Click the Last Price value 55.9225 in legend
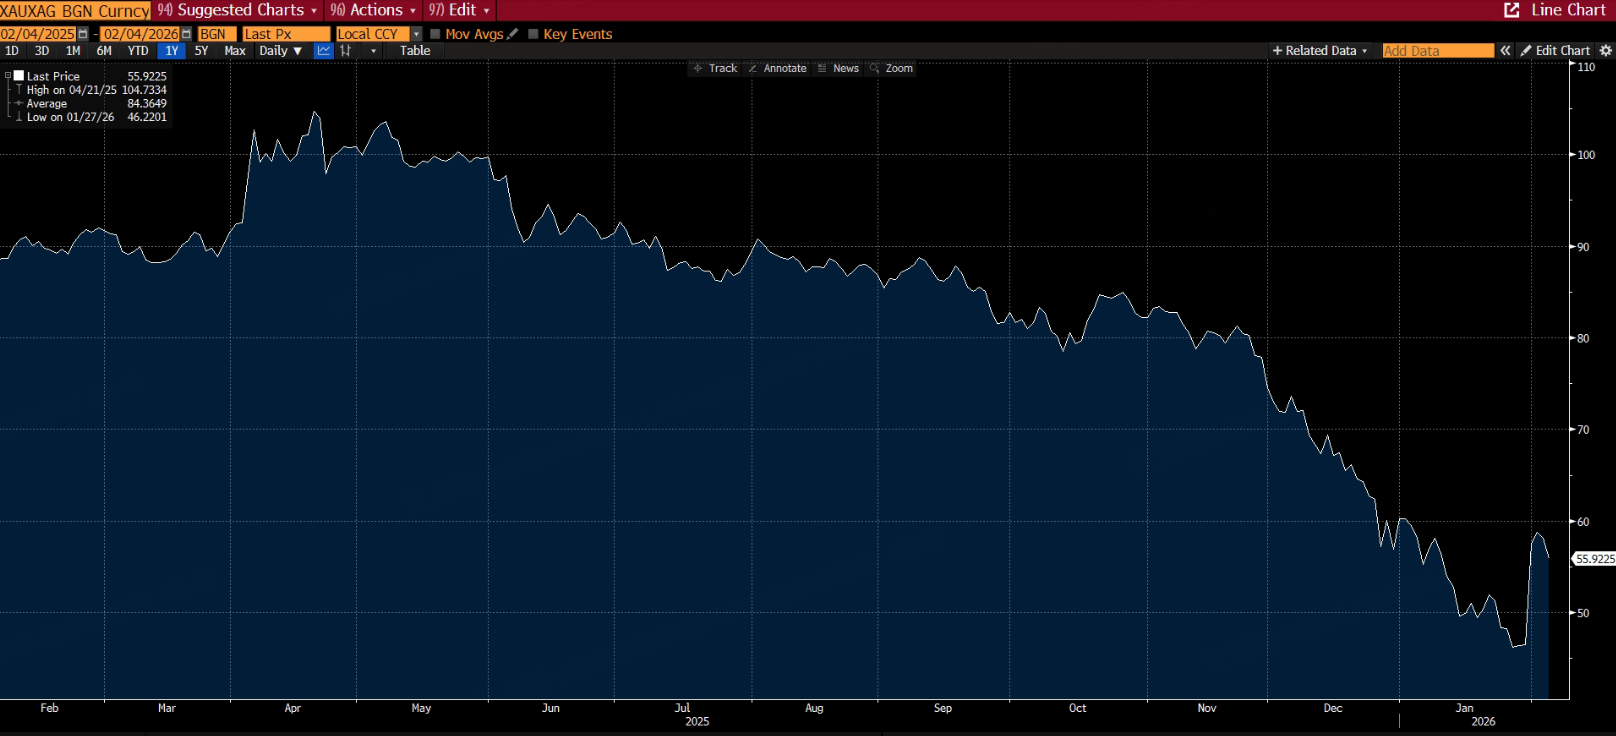The image size is (1616, 736). pos(147,76)
